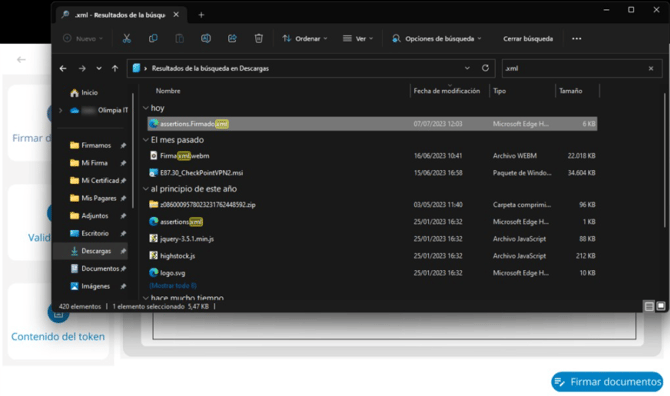Click the Rename icon in toolbar

click(x=206, y=38)
